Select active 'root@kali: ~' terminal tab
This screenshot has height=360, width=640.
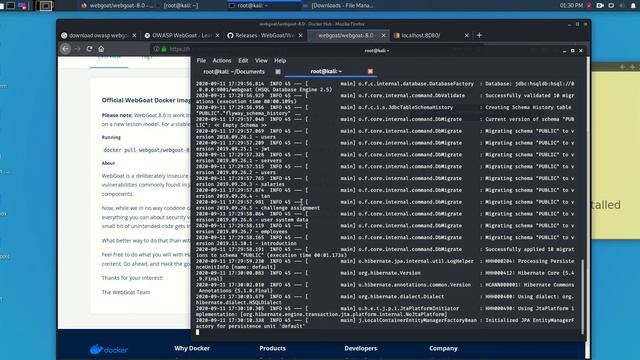click(326, 71)
